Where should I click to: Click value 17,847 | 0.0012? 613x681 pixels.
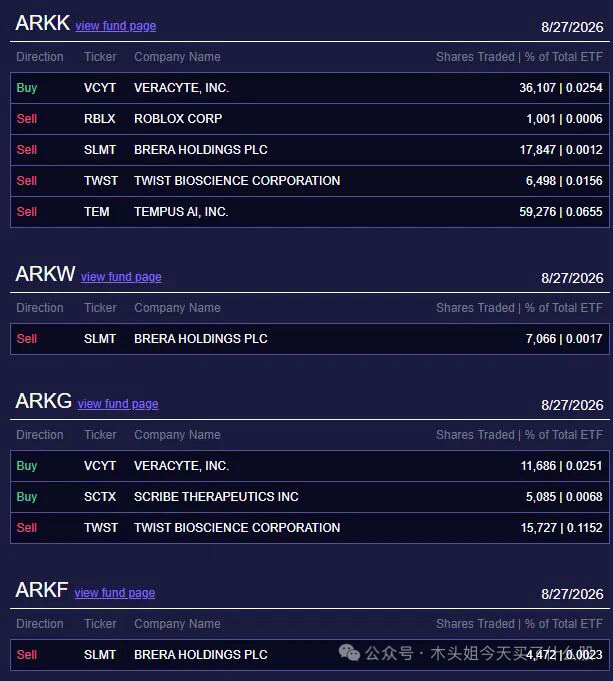pos(561,149)
